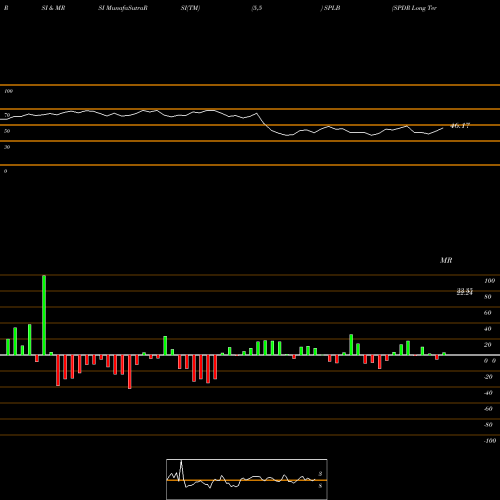Click the '0' label below RSI panel

5,171
